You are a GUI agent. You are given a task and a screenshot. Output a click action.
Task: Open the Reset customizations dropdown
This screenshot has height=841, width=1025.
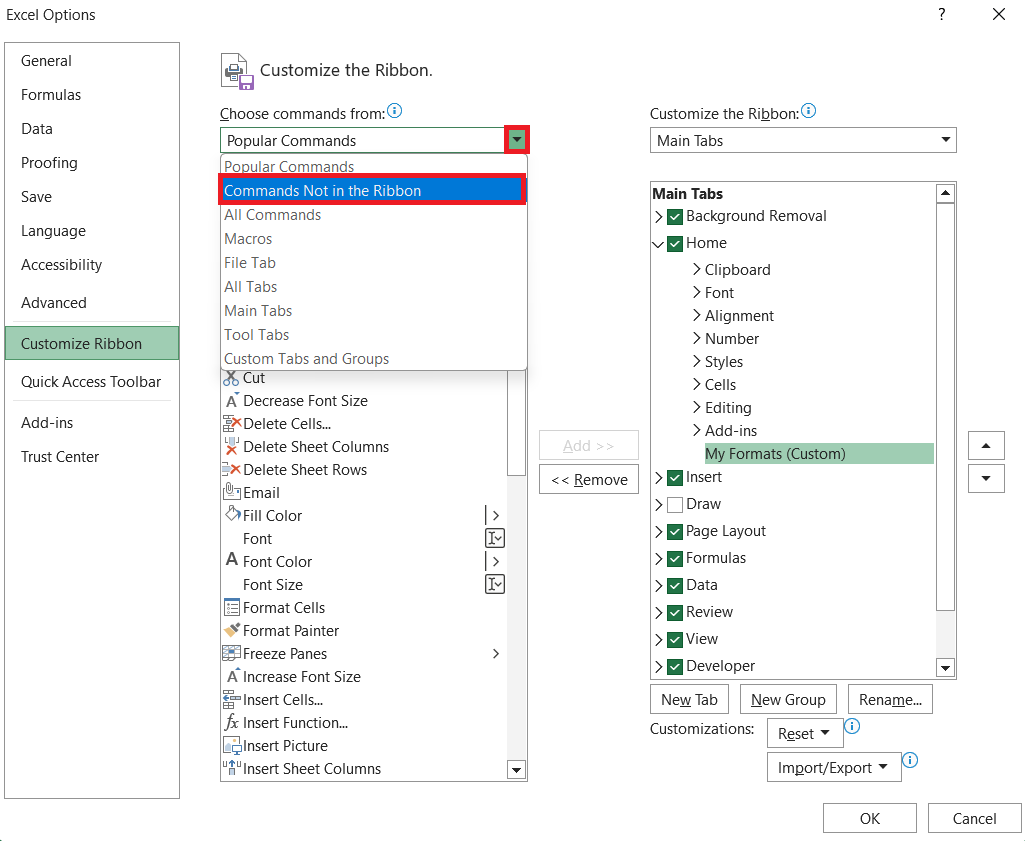point(805,733)
